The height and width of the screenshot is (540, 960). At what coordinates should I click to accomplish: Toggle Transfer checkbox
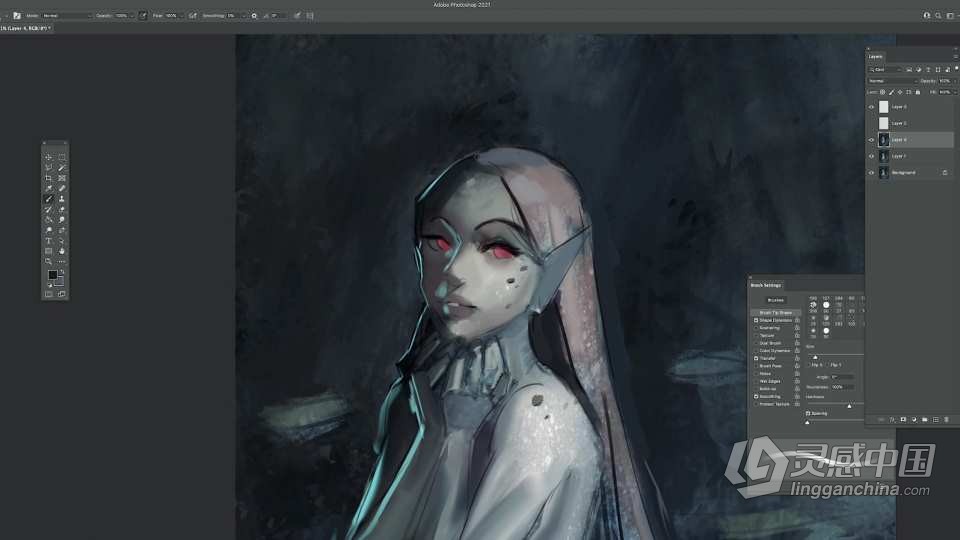click(756, 358)
